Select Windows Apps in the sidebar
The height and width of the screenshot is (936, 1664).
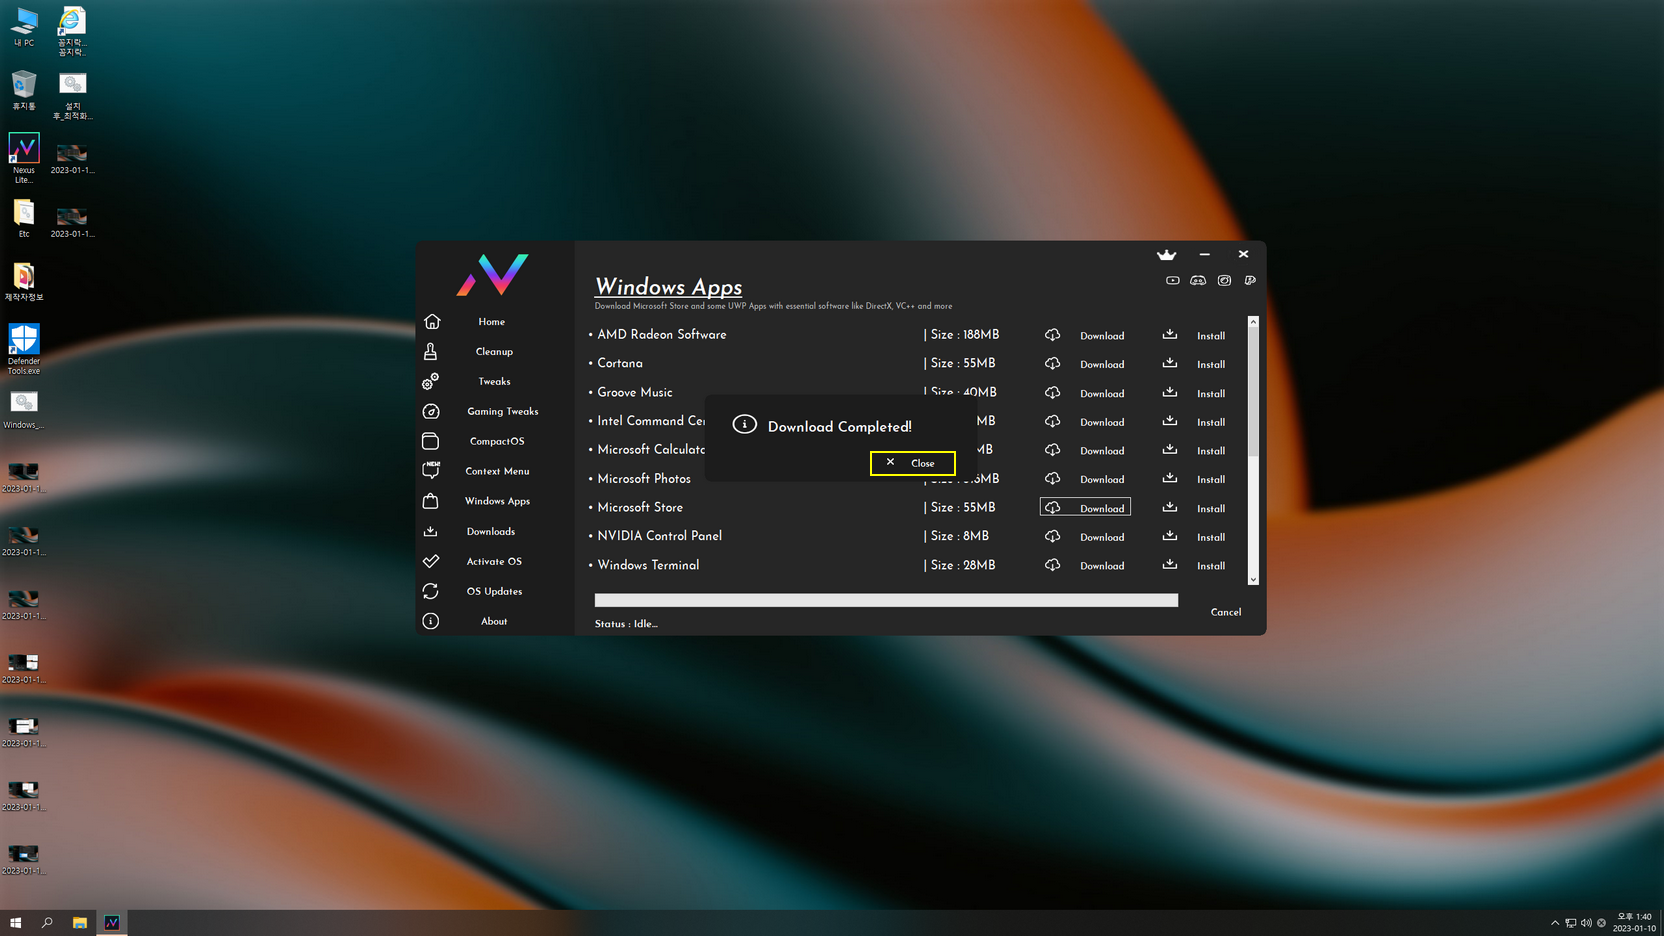pyautogui.click(x=497, y=501)
